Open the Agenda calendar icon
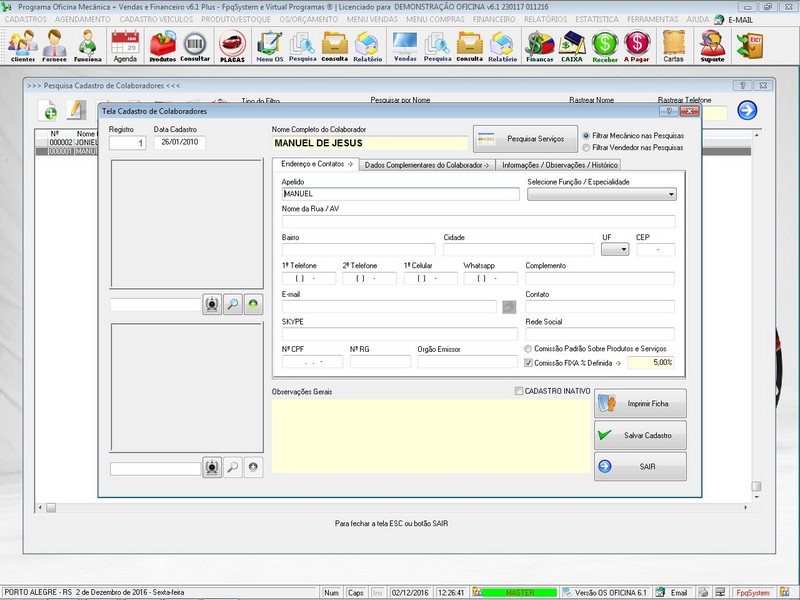The image size is (800, 600). tap(125, 46)
